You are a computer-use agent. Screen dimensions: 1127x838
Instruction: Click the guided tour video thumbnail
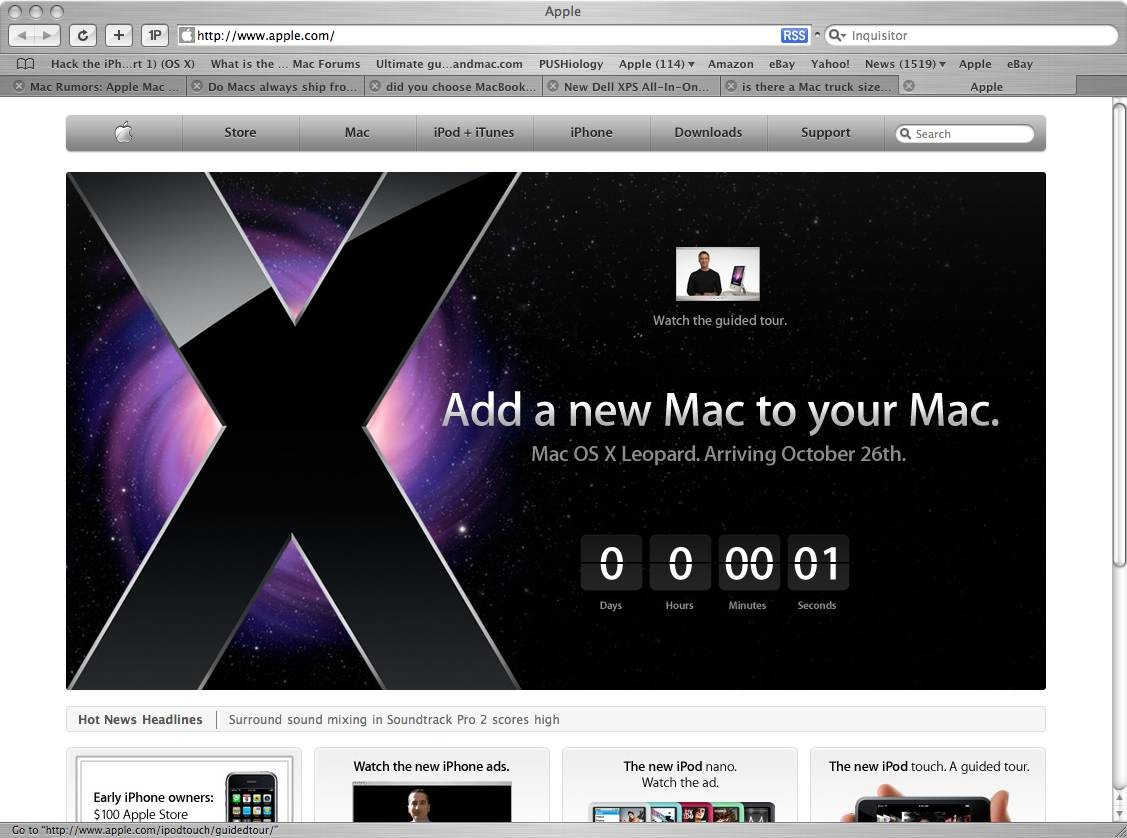click(x=718, y=274)
